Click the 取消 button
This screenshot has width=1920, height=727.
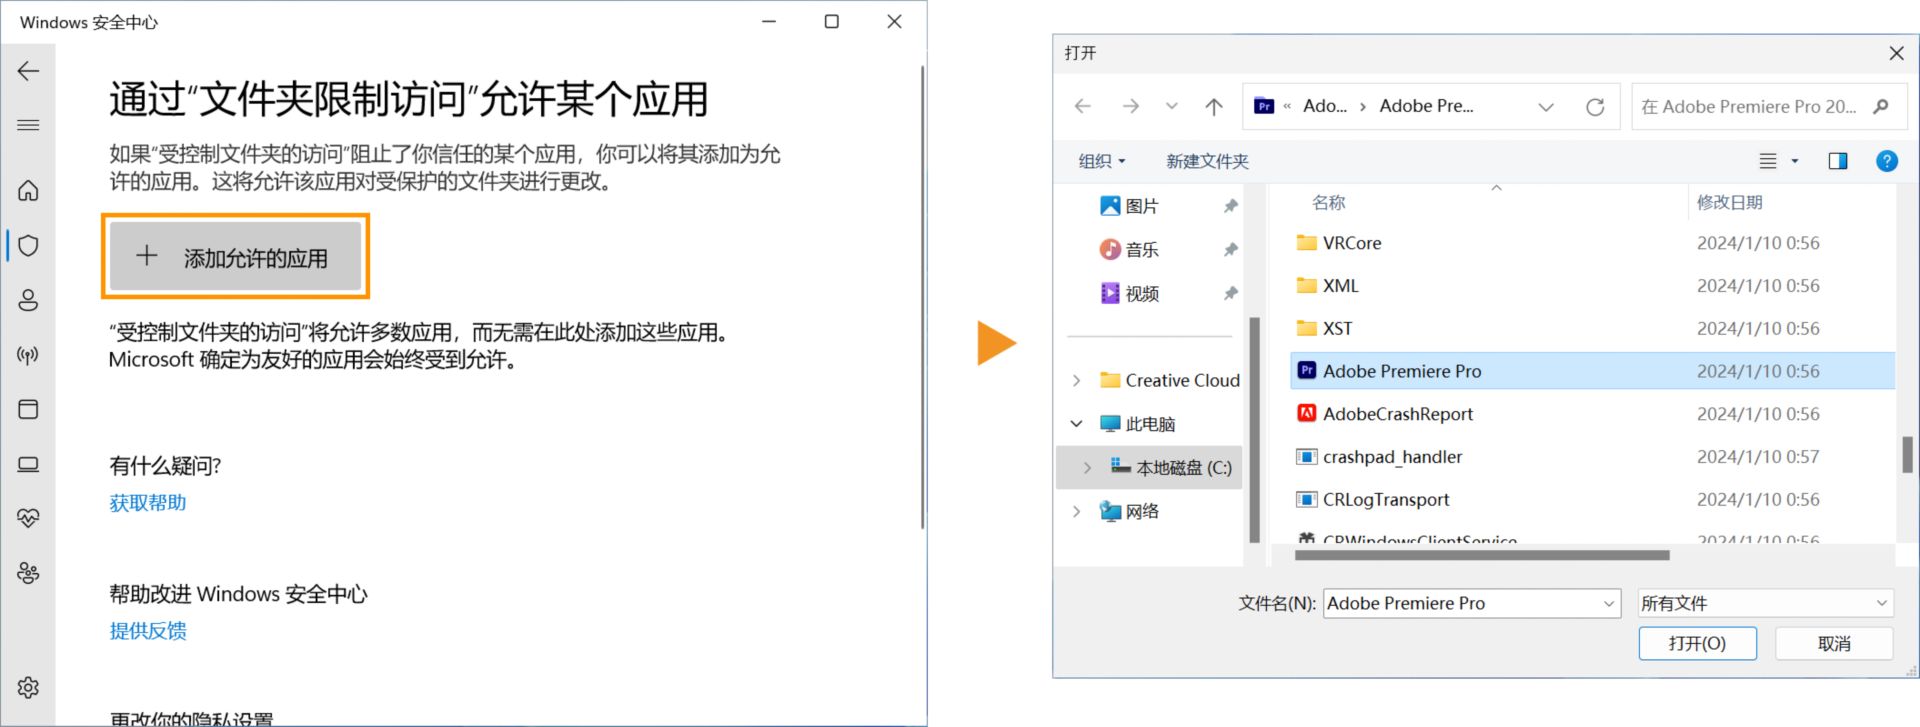[x=1834, y=643]
